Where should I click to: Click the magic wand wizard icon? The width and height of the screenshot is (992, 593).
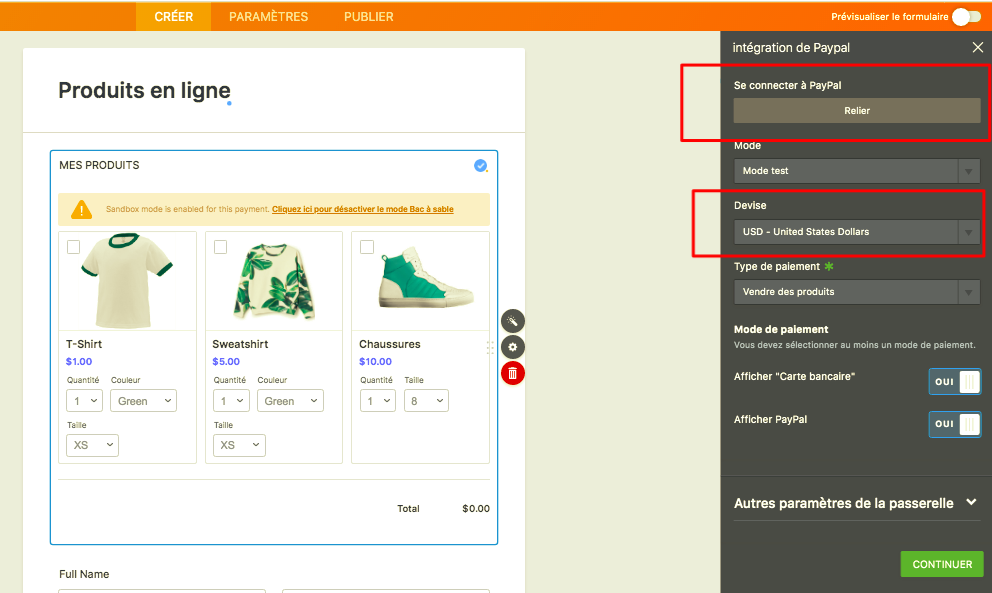512,321
